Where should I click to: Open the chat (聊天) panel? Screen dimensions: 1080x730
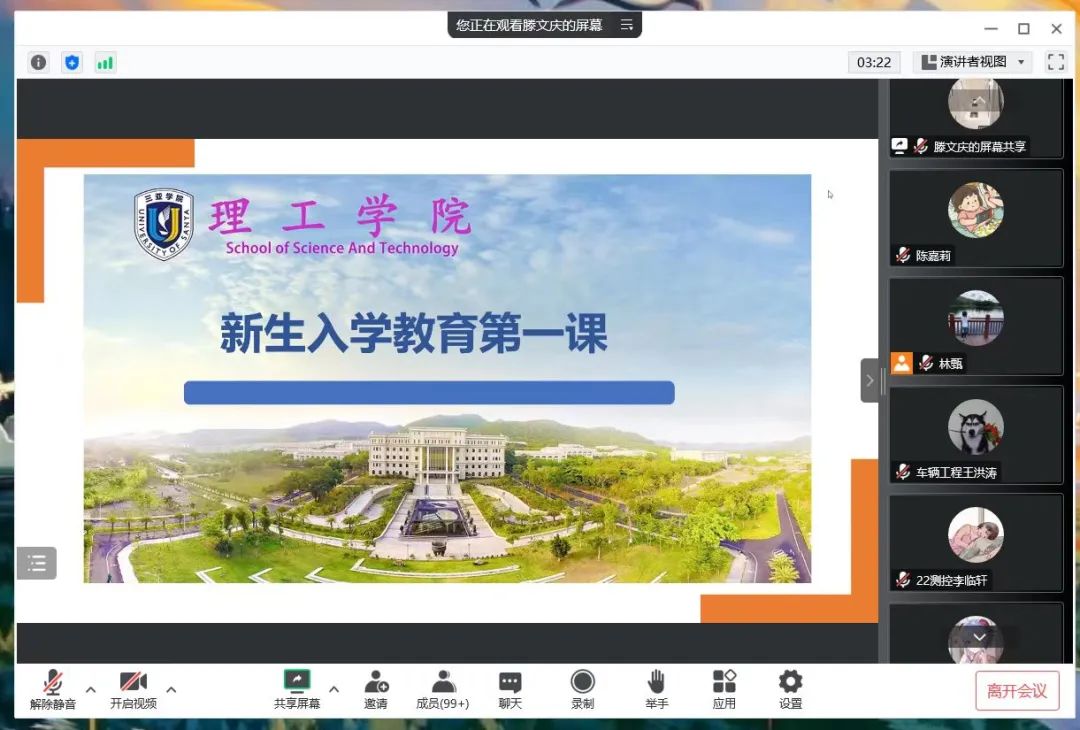(510, 689)
